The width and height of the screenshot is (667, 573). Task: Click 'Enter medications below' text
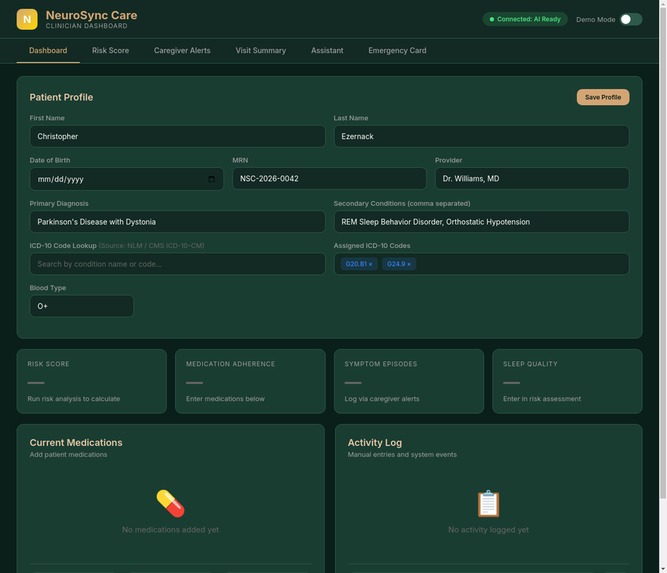click(x=225, y=399)
